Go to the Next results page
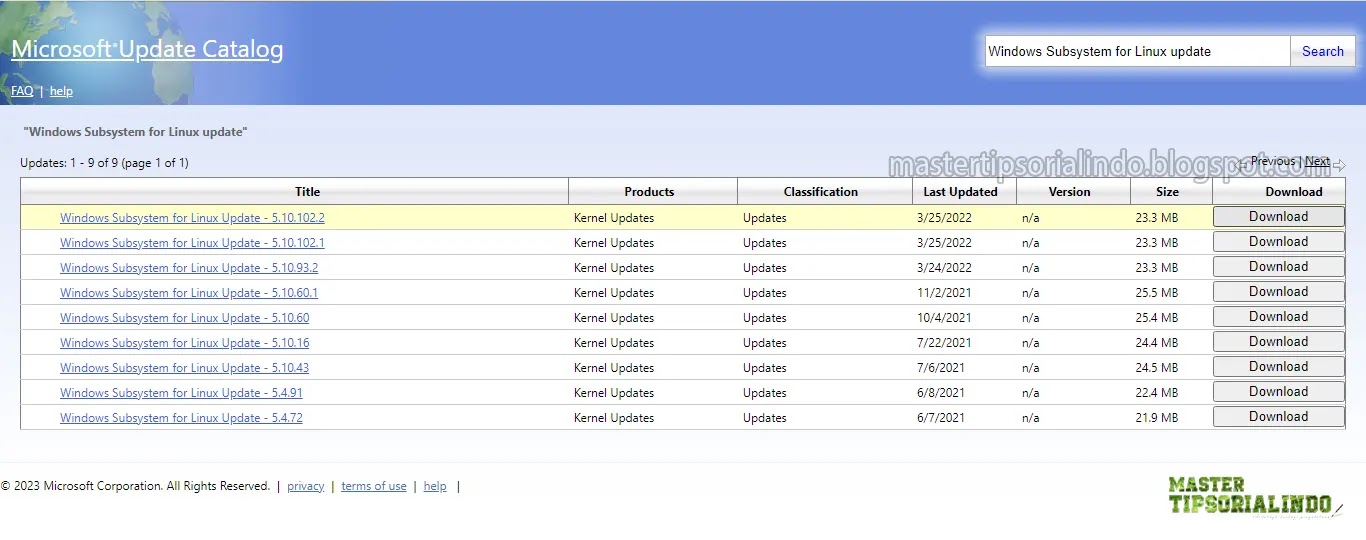Image resolution: width=1366 pixels, height=540 pixels. (x=1317, y=161)
